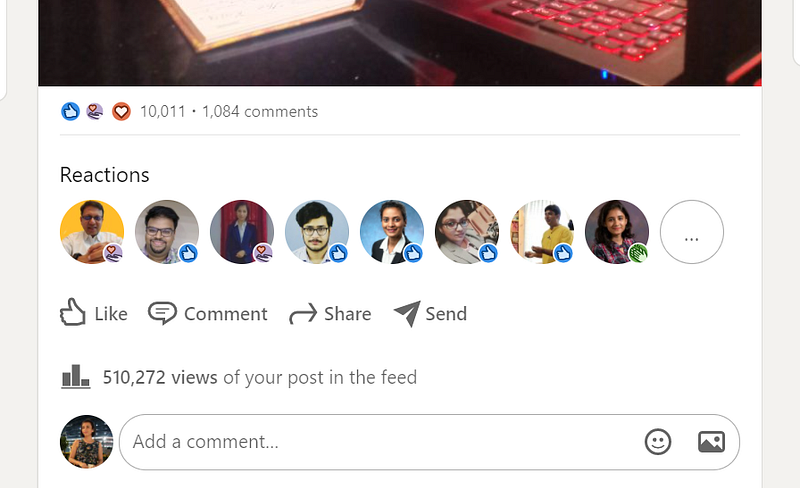Open 510,272 views post statistics

click(x=260, y=377)
